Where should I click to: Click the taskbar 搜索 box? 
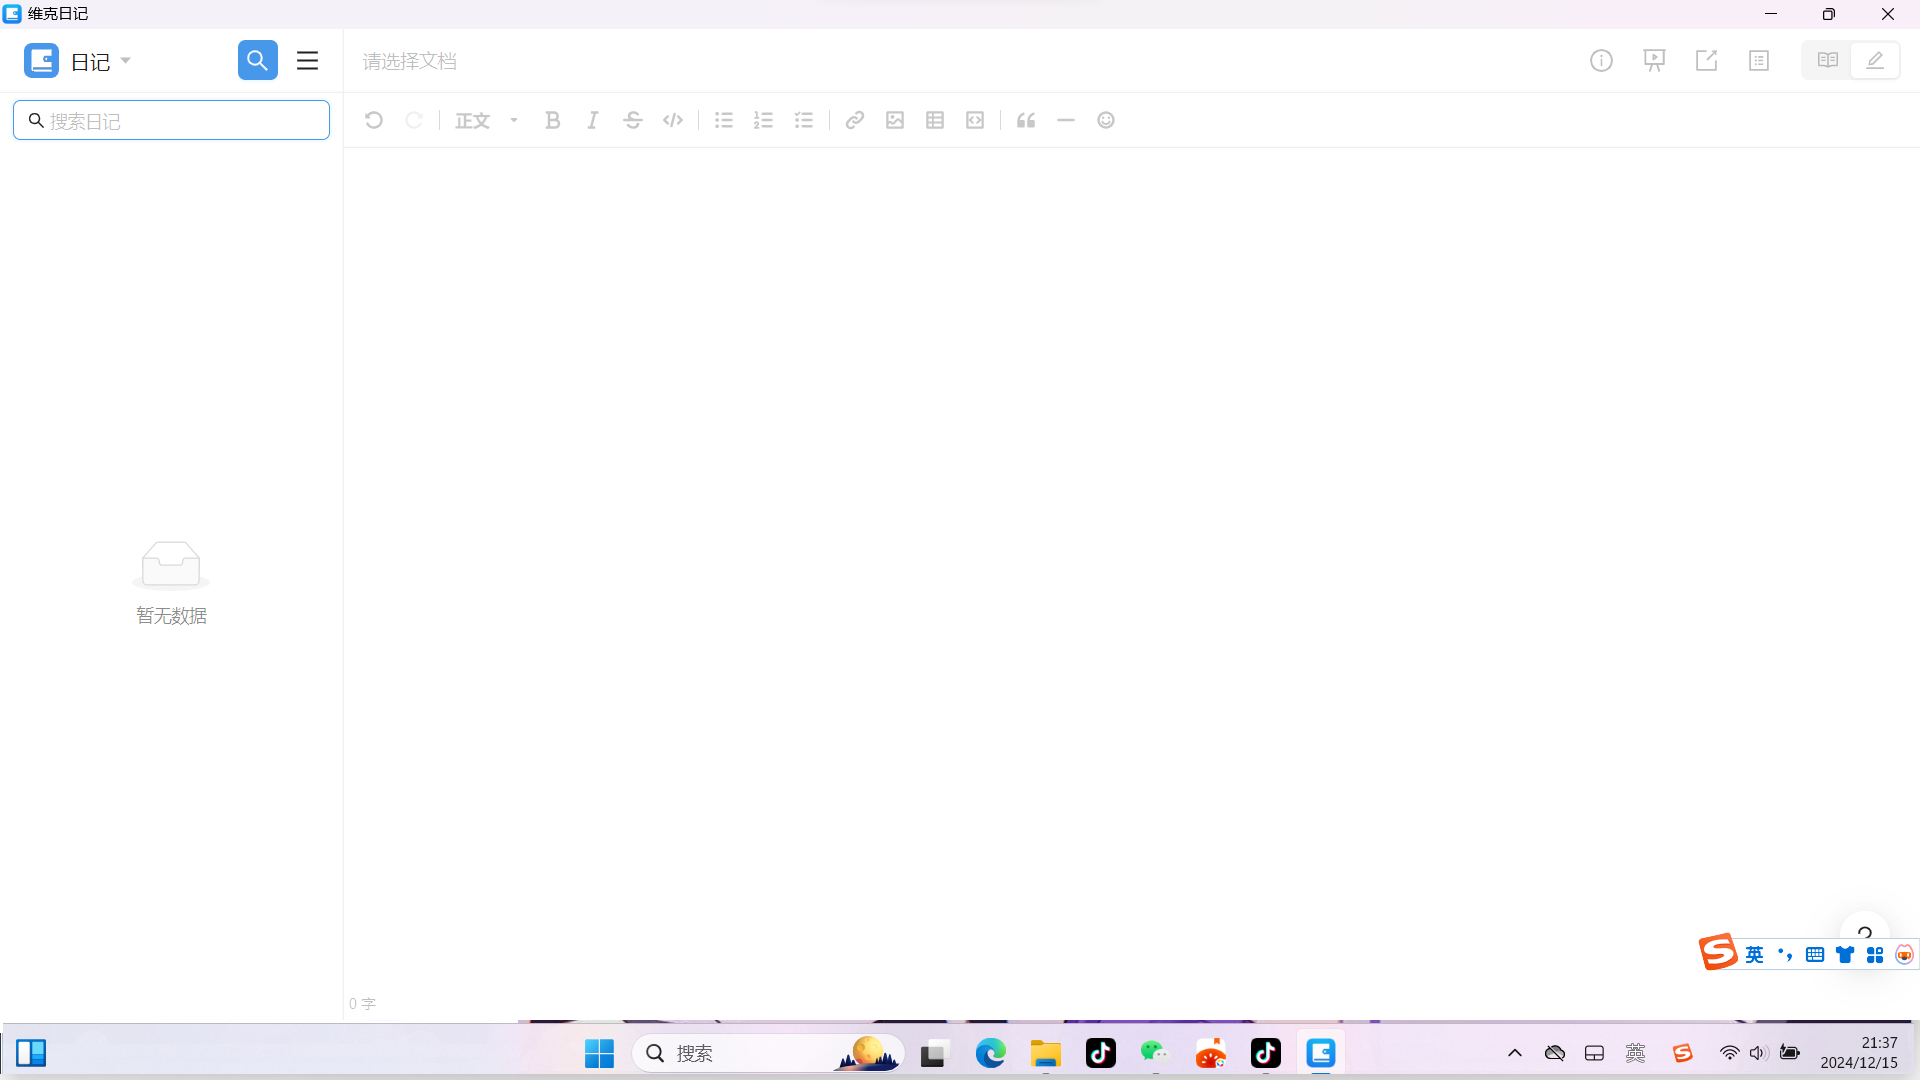768,1053
